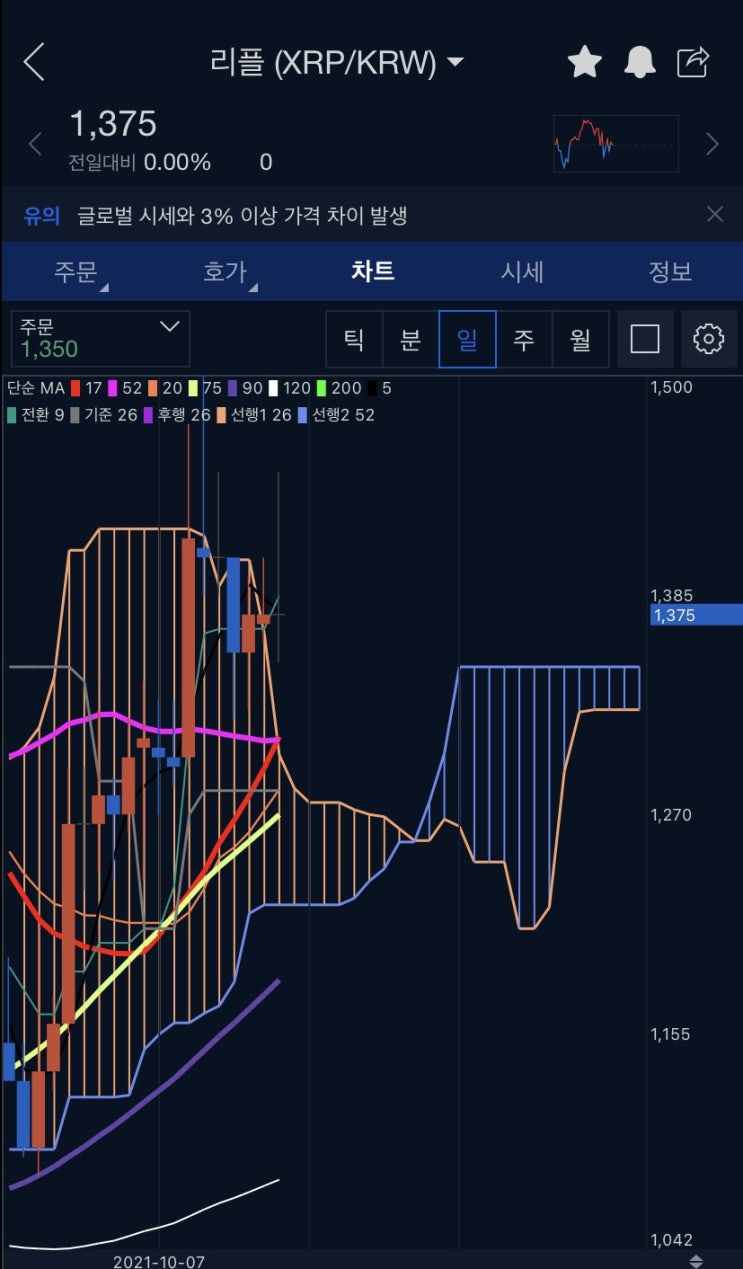The width and height of the screenshot is (743, 1269).
Task: Tap the 유의 warning label
Action: coord(43,214)
